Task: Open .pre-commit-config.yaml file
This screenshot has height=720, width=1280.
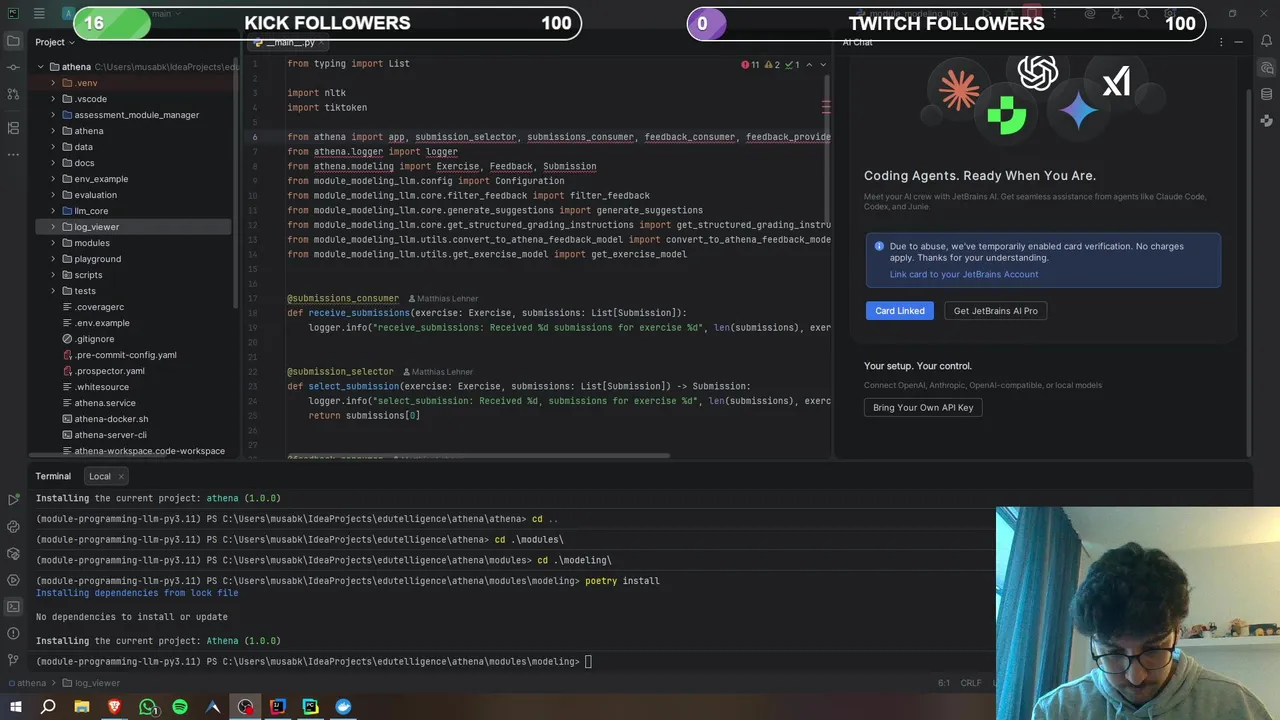Action: point(125,355)
